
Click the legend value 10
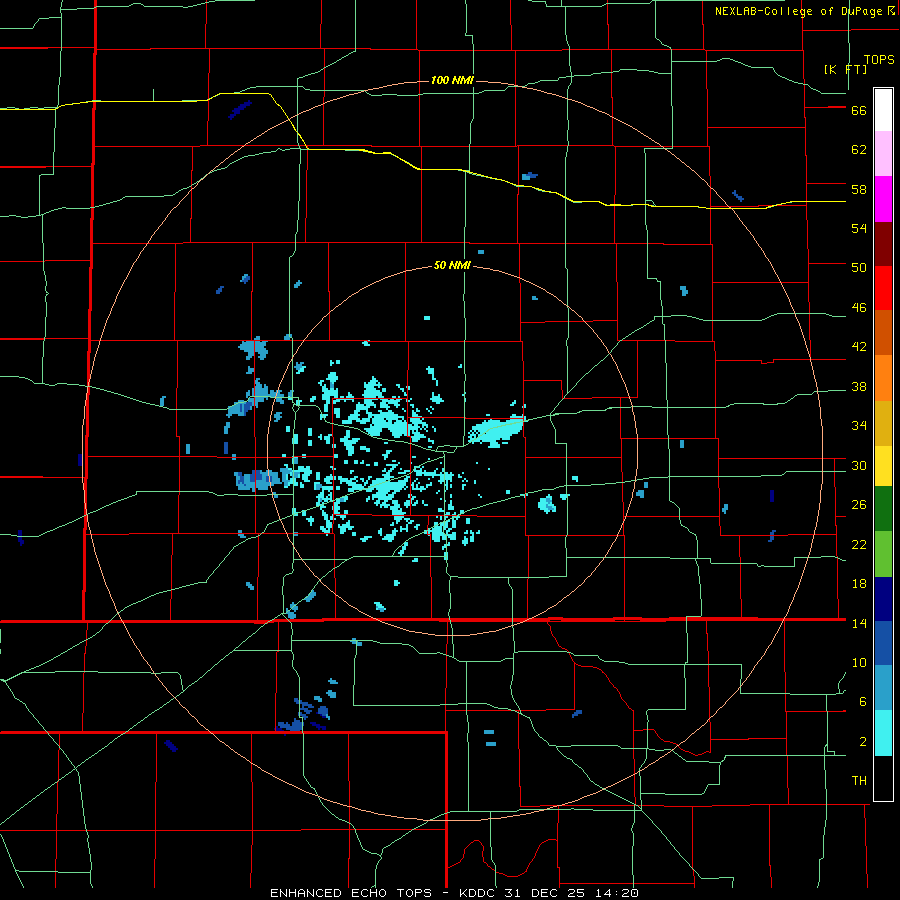point(859,662)
